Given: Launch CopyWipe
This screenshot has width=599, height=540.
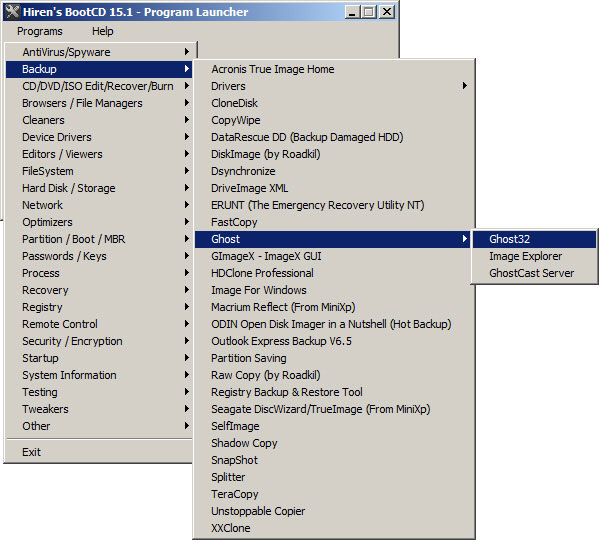Looking at the screenshot, I should pos(333,120).
